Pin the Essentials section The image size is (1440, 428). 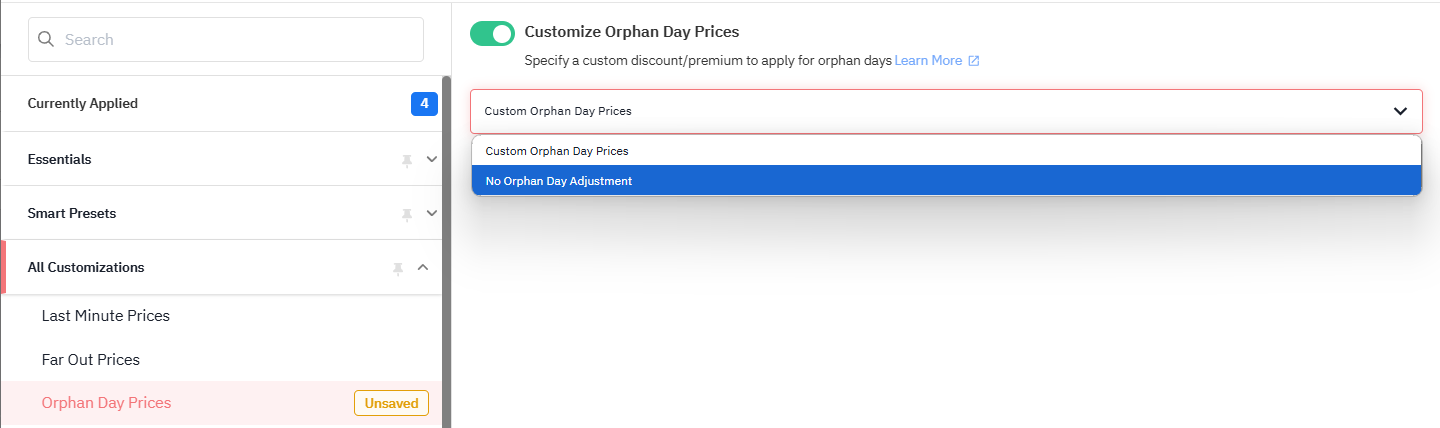point(407,160)
